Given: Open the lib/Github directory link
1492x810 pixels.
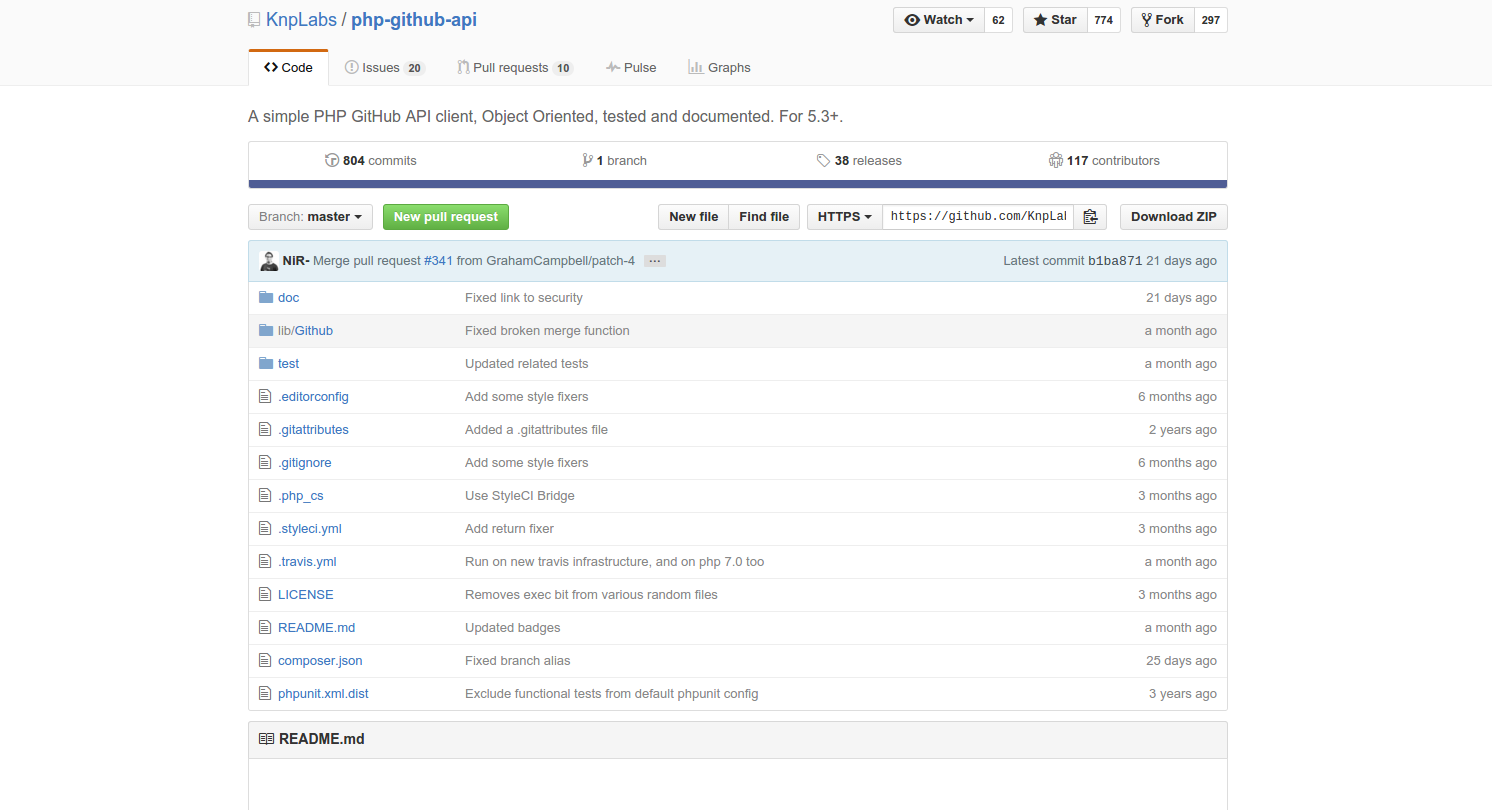Looking at the screenshot, I should (x=305, y=330).
